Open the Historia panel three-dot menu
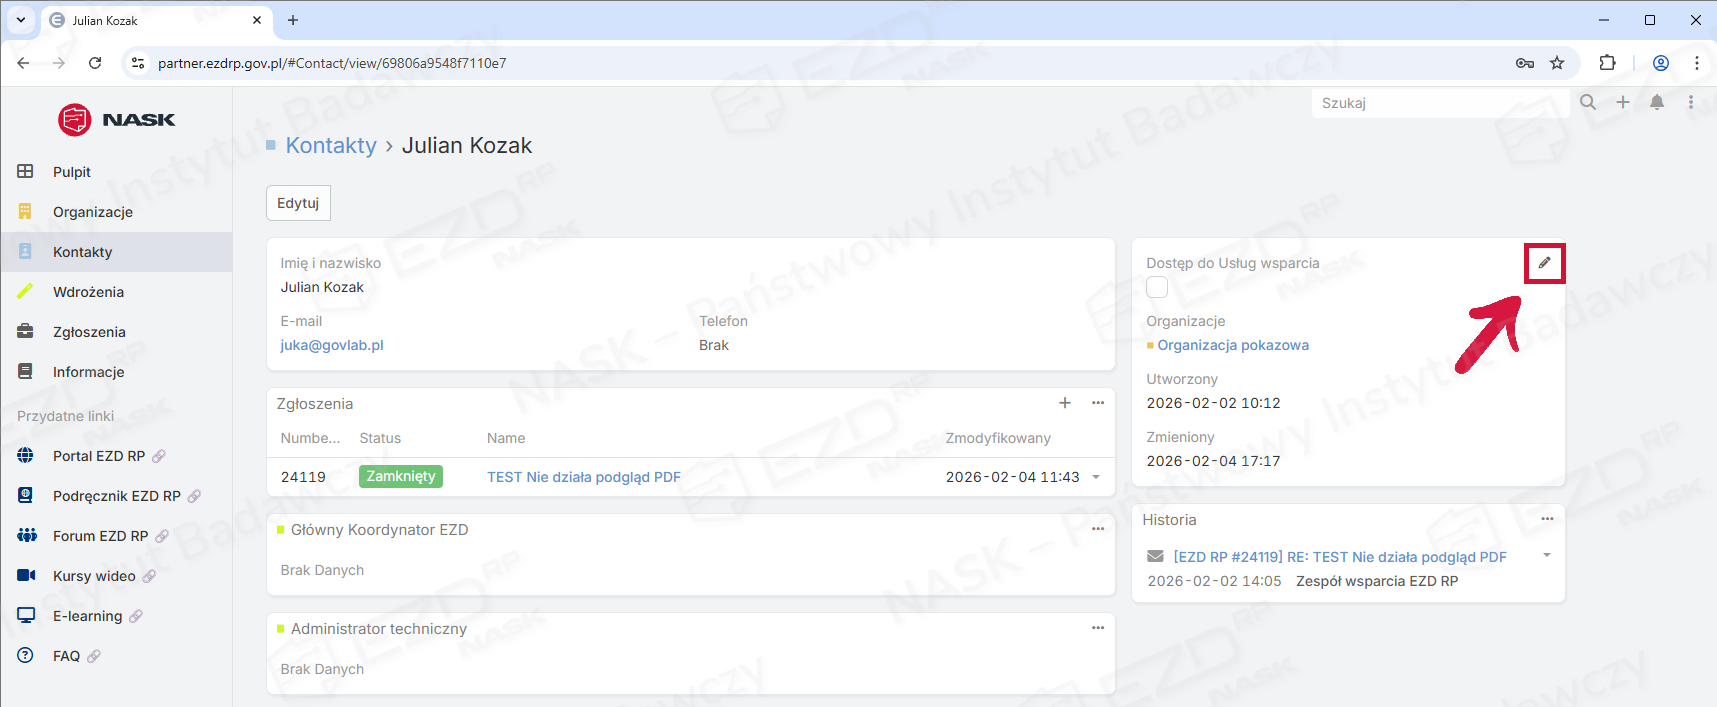This screenshot has width=1717, height=707. pyautogui.click(x=1547, y=519)
